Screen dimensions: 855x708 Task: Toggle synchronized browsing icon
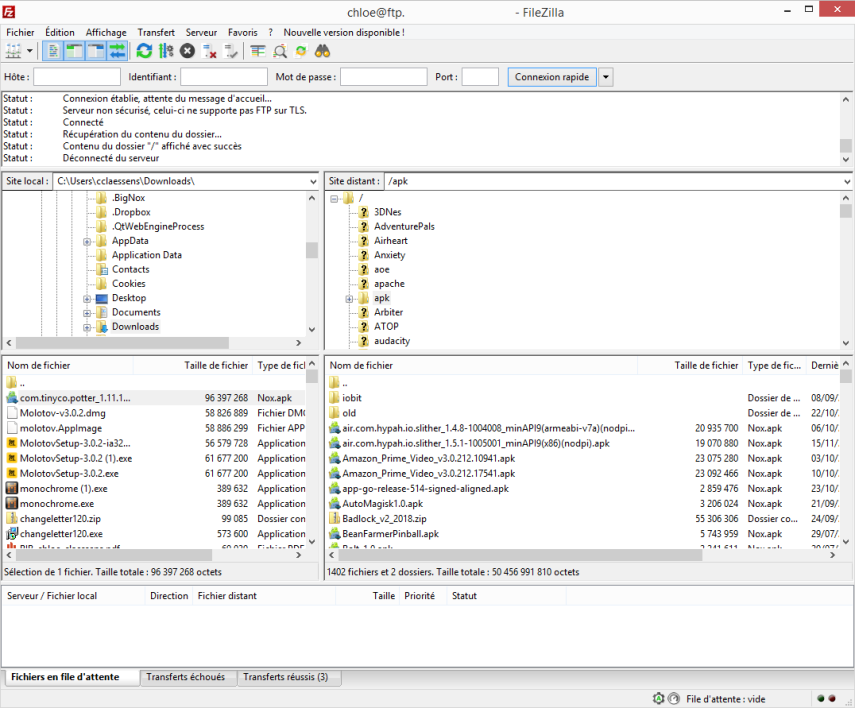click(x=301, y=51)
